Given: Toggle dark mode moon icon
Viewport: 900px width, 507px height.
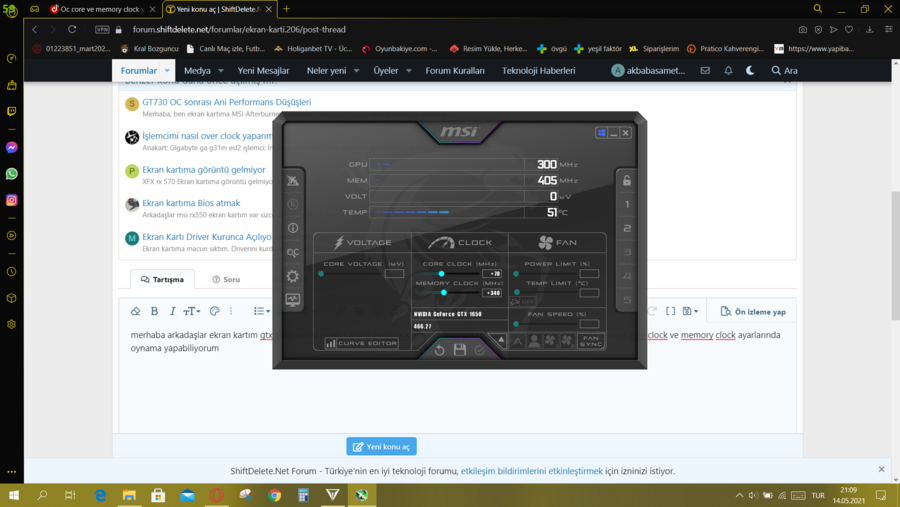Looking at the screenshot, I should tap(750, 70).
